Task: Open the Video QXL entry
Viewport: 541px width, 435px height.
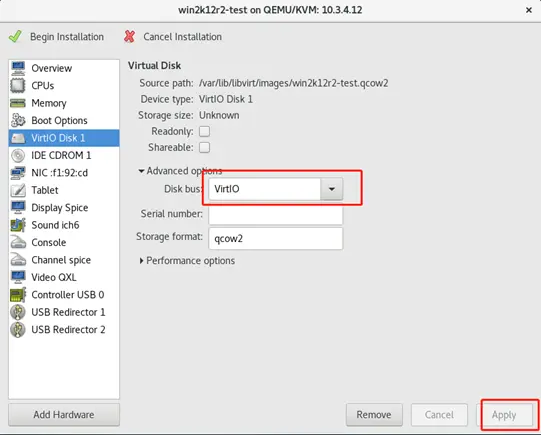Action: point(64,277)
